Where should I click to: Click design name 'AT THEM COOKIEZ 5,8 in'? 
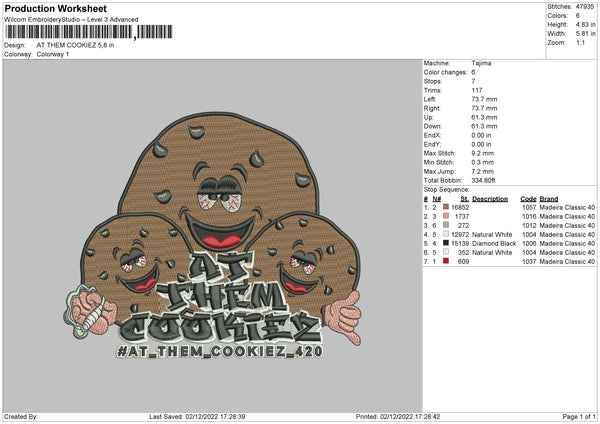pos(75,45)
